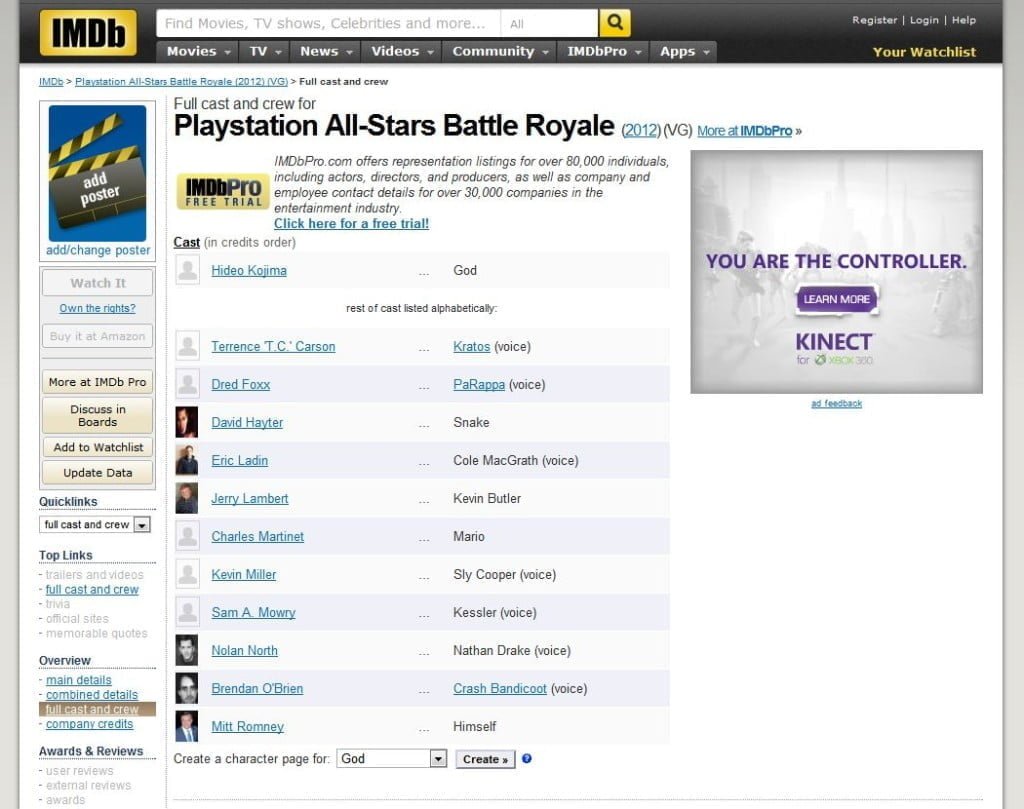Click the Own the rights? link
1024x809 pixels.
(97, 308)
